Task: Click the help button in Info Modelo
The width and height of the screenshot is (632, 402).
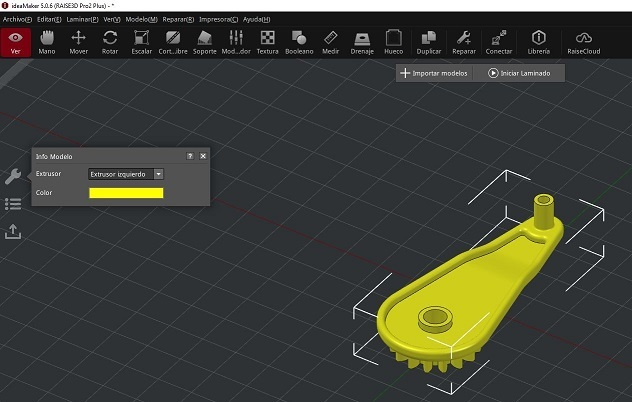Action: (190, 156)
